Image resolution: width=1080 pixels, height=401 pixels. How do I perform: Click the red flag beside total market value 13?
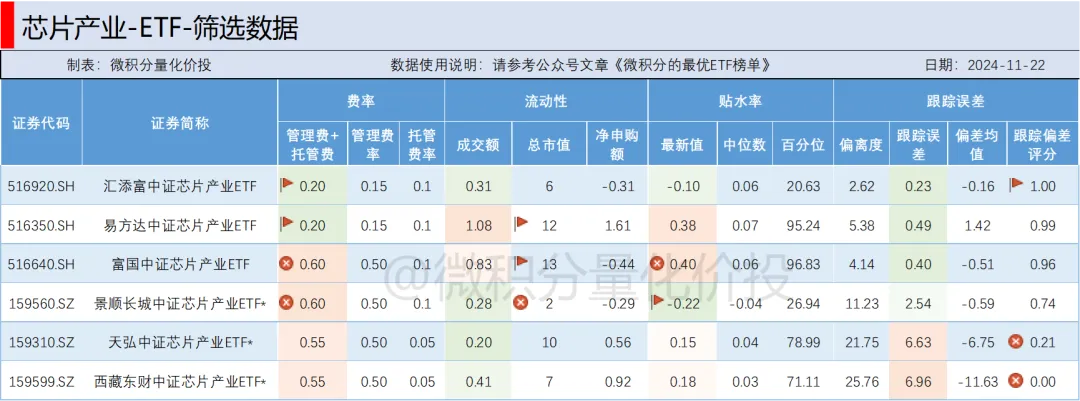(x=521, y=264)
